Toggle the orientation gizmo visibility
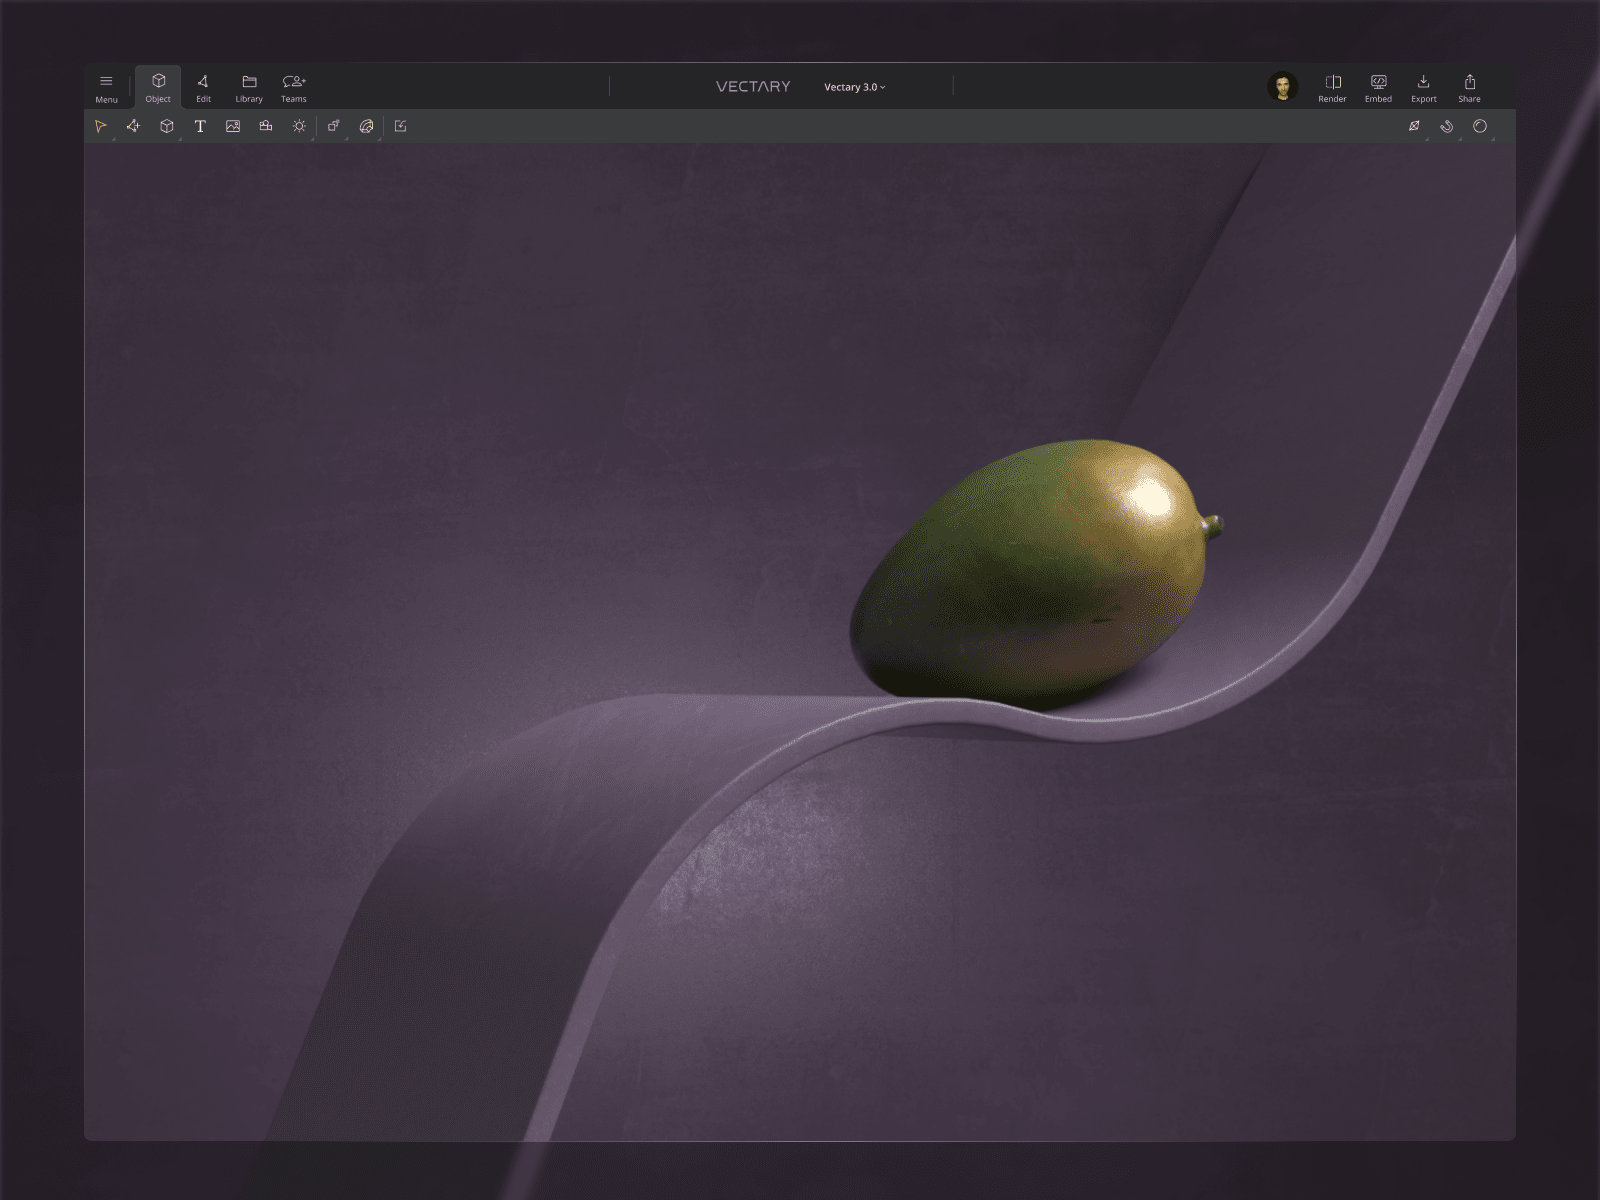 pyautogui.click(x=1414, y=126)
